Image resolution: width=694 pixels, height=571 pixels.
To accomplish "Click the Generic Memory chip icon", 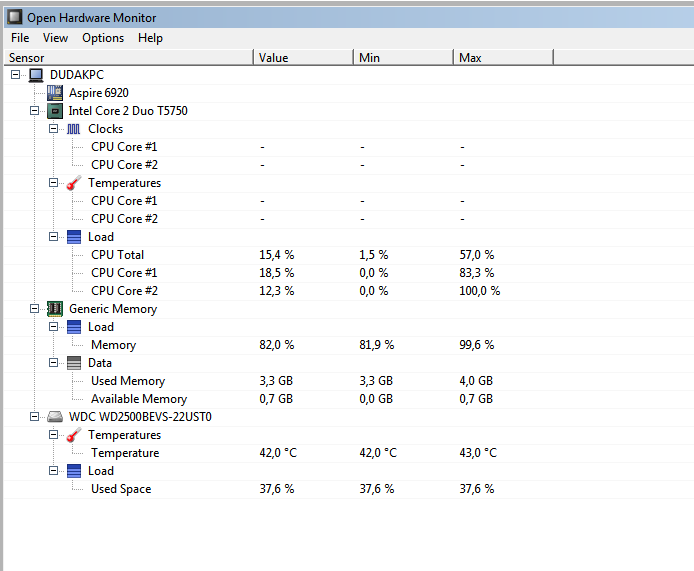I will tap(55, 309).
